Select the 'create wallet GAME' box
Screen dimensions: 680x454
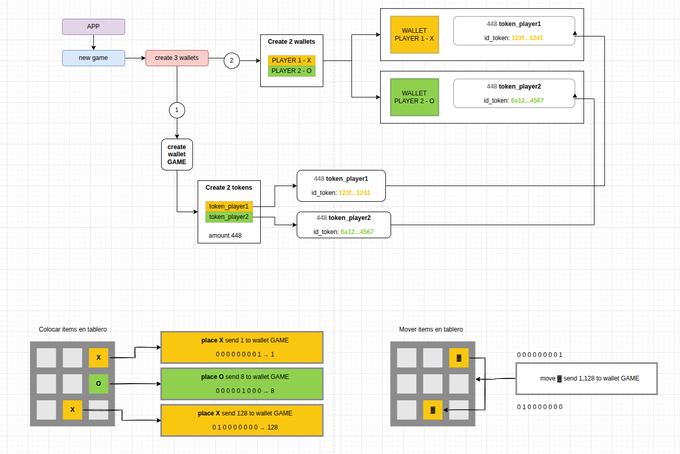177,154
